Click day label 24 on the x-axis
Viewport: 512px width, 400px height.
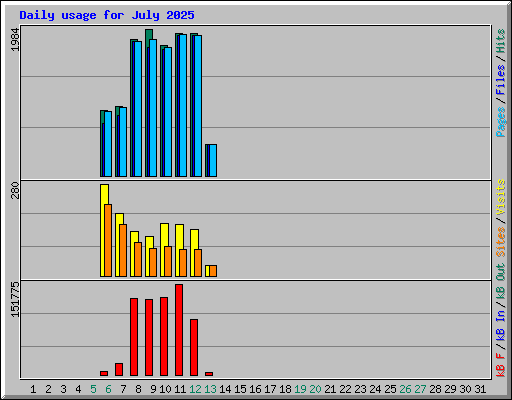375,389
